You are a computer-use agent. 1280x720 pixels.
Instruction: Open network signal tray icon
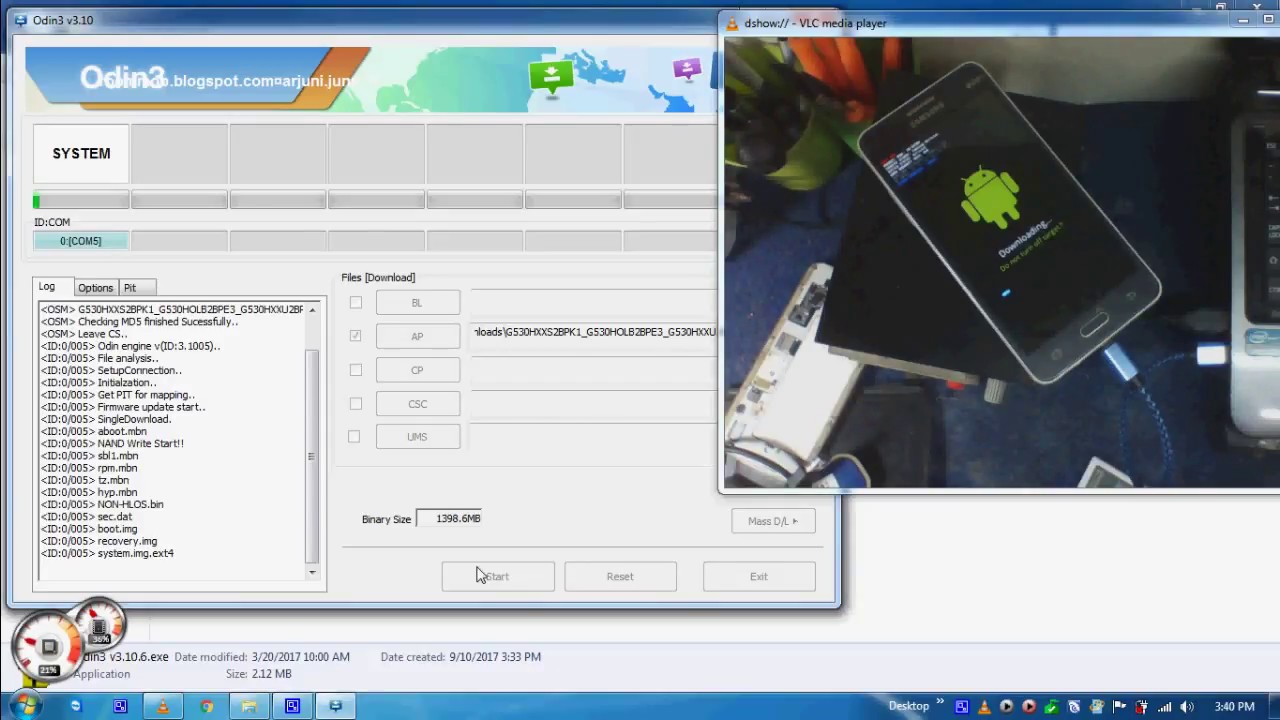(1164, 706)
